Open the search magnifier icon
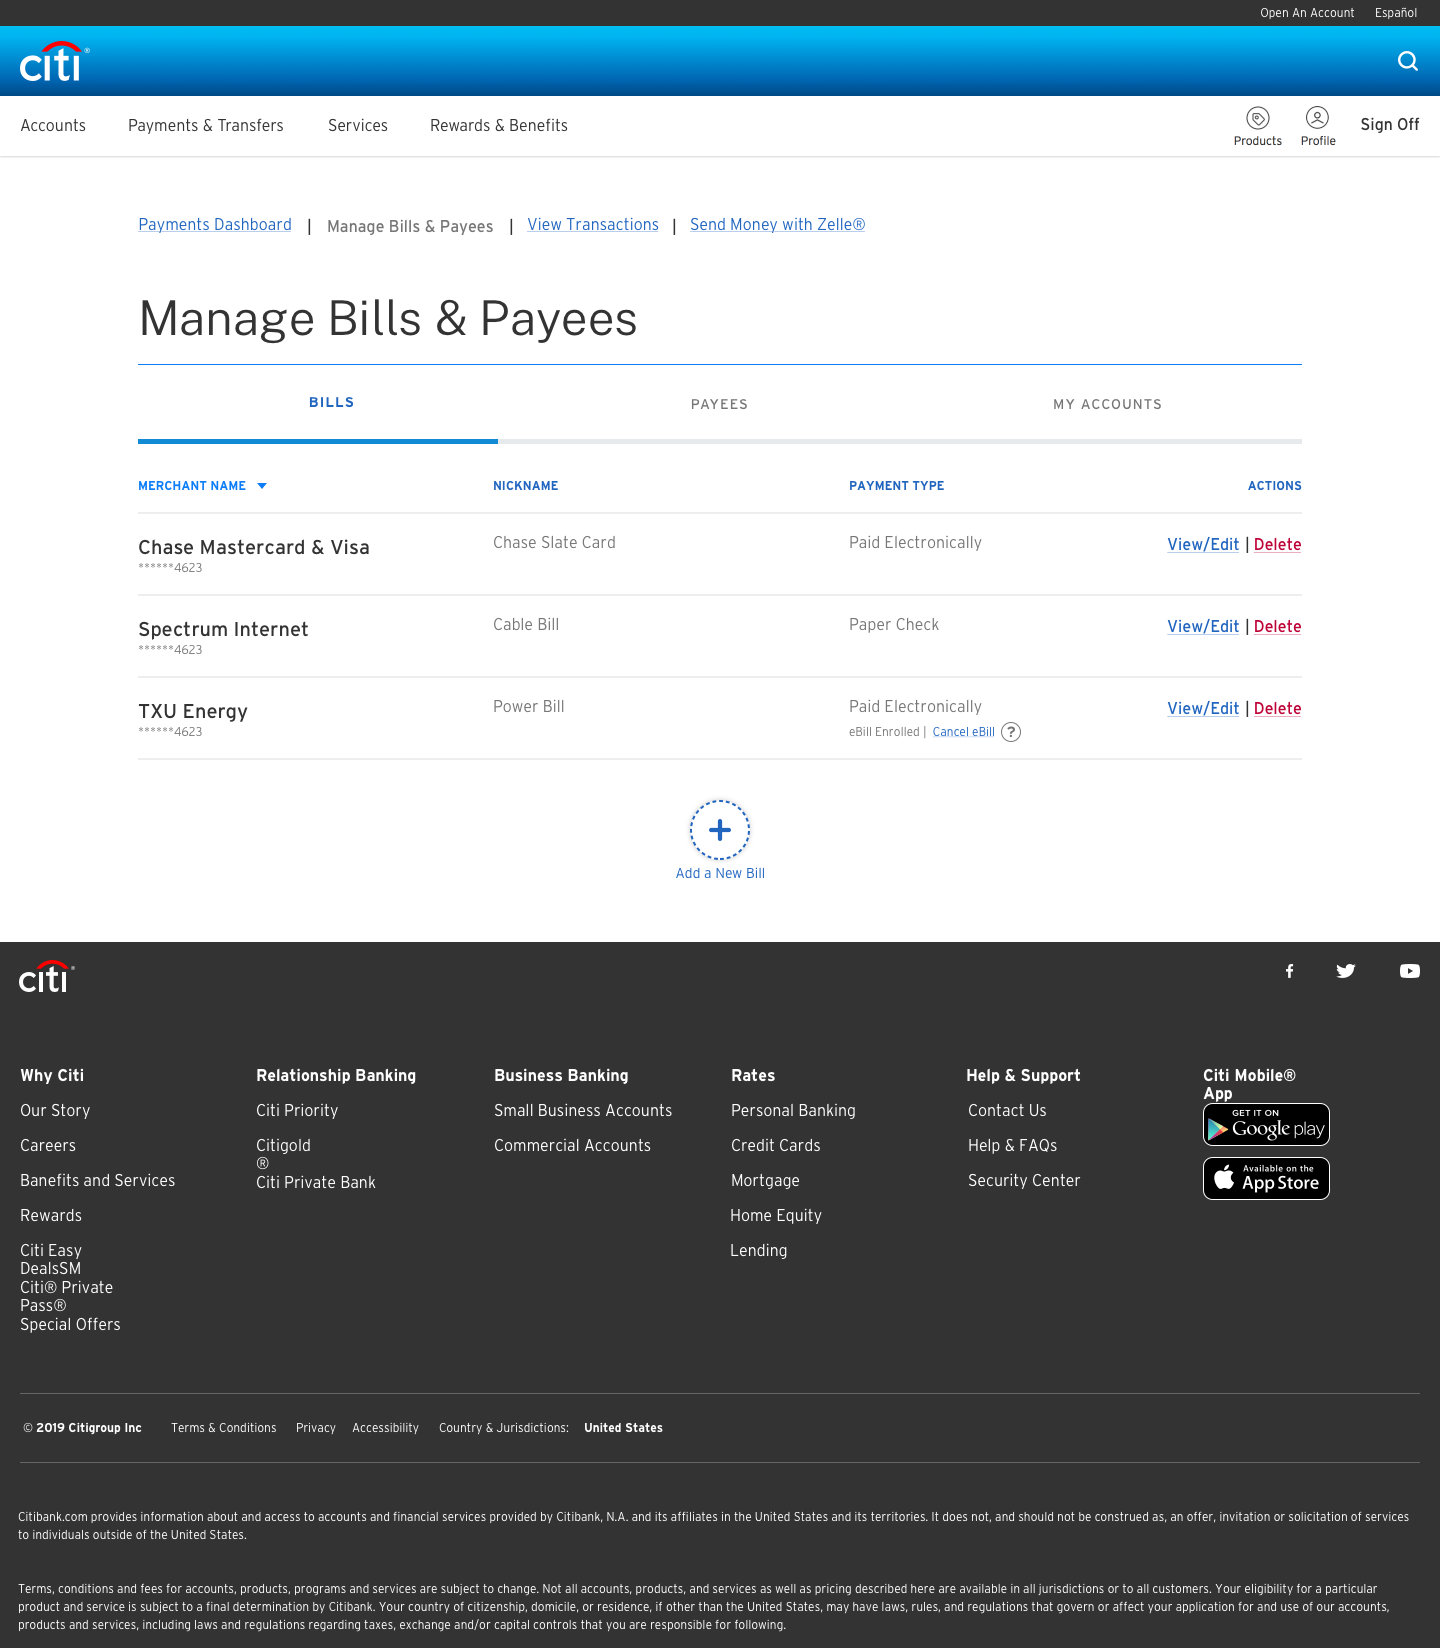The width and height of the screenshot is (1440, 1648). (1408, 61)
